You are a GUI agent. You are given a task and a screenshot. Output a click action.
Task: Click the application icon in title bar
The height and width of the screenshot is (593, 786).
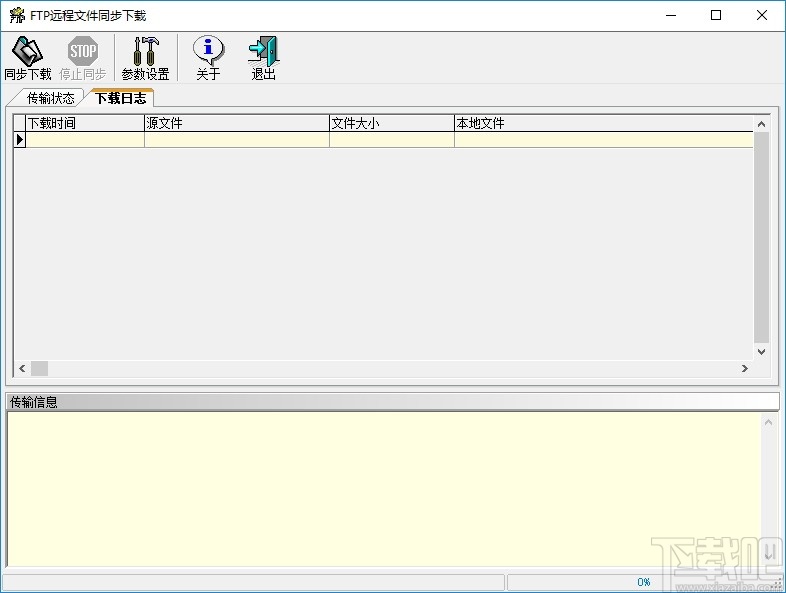17,16
